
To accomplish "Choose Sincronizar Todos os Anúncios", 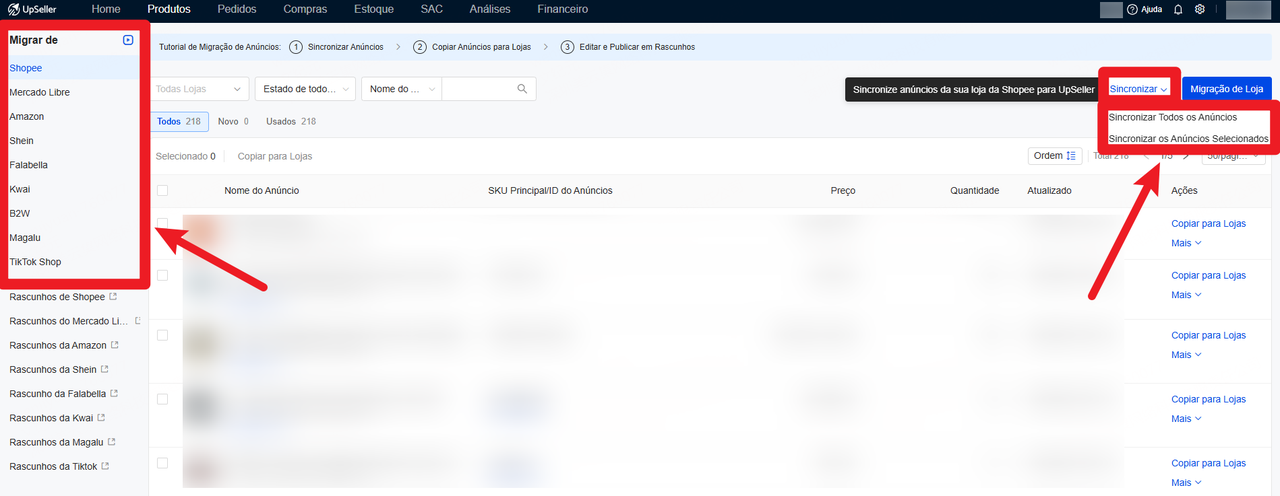I will click(1173, 117).
